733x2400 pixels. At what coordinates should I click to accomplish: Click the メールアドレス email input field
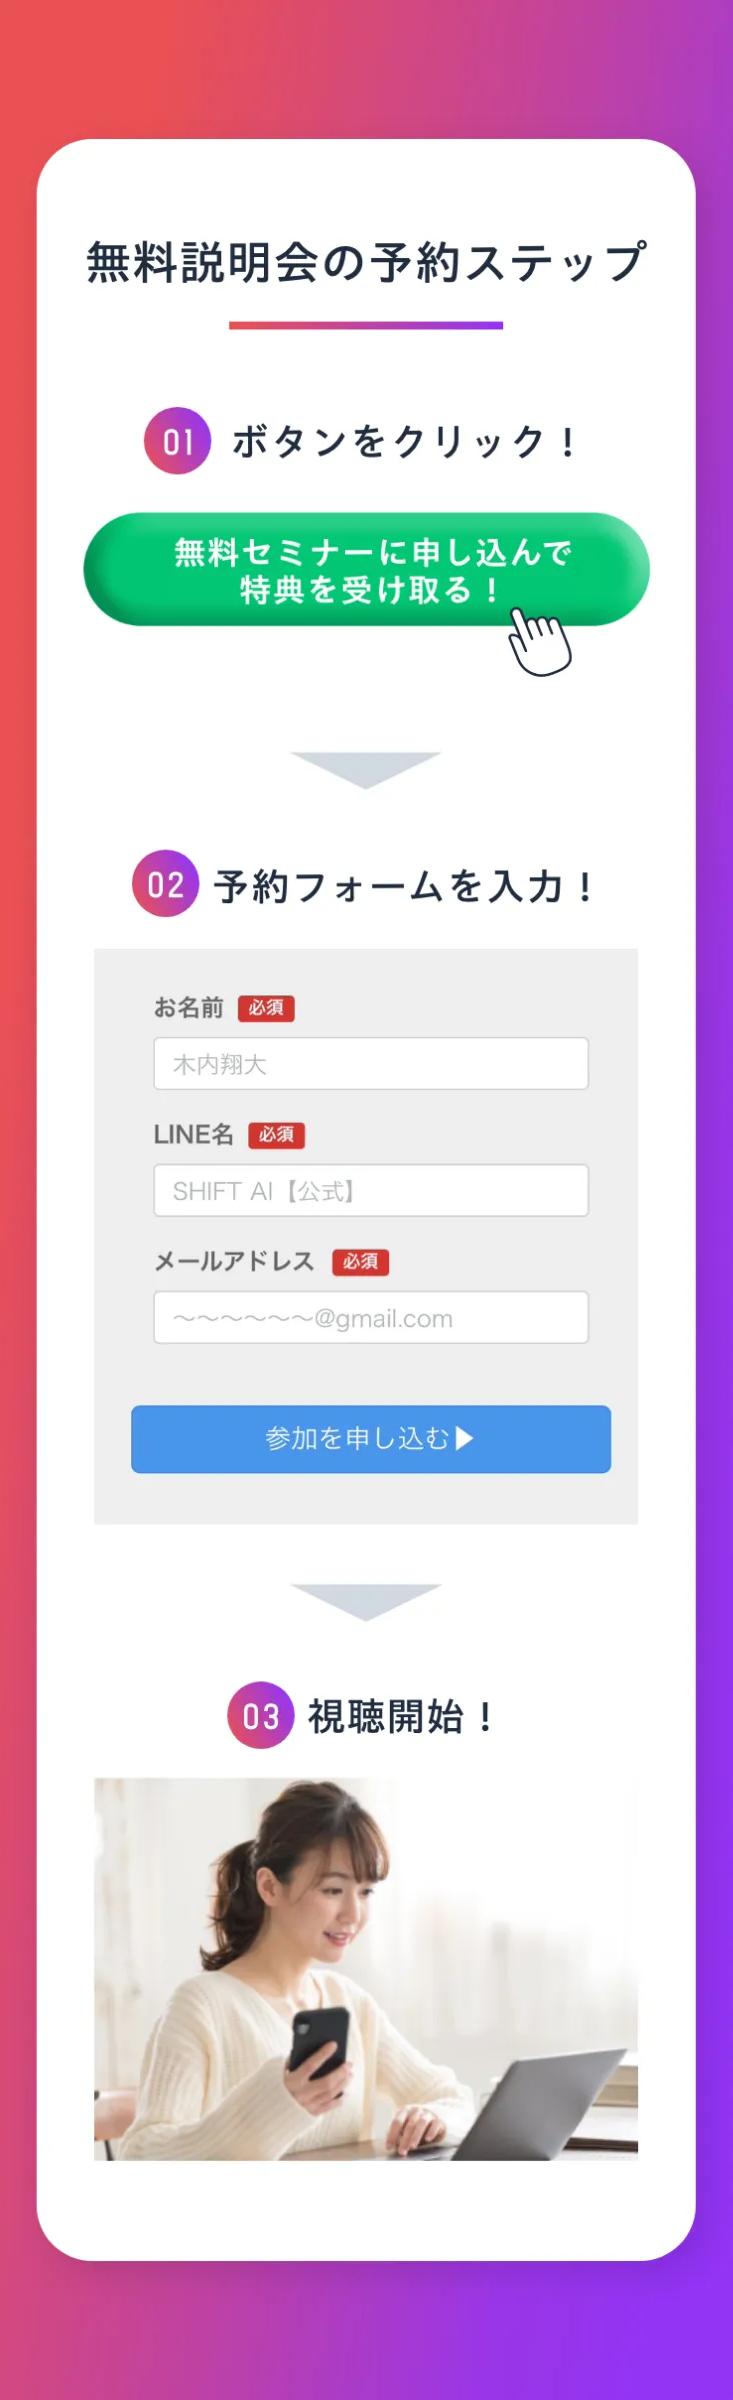tap(370, 1318)
